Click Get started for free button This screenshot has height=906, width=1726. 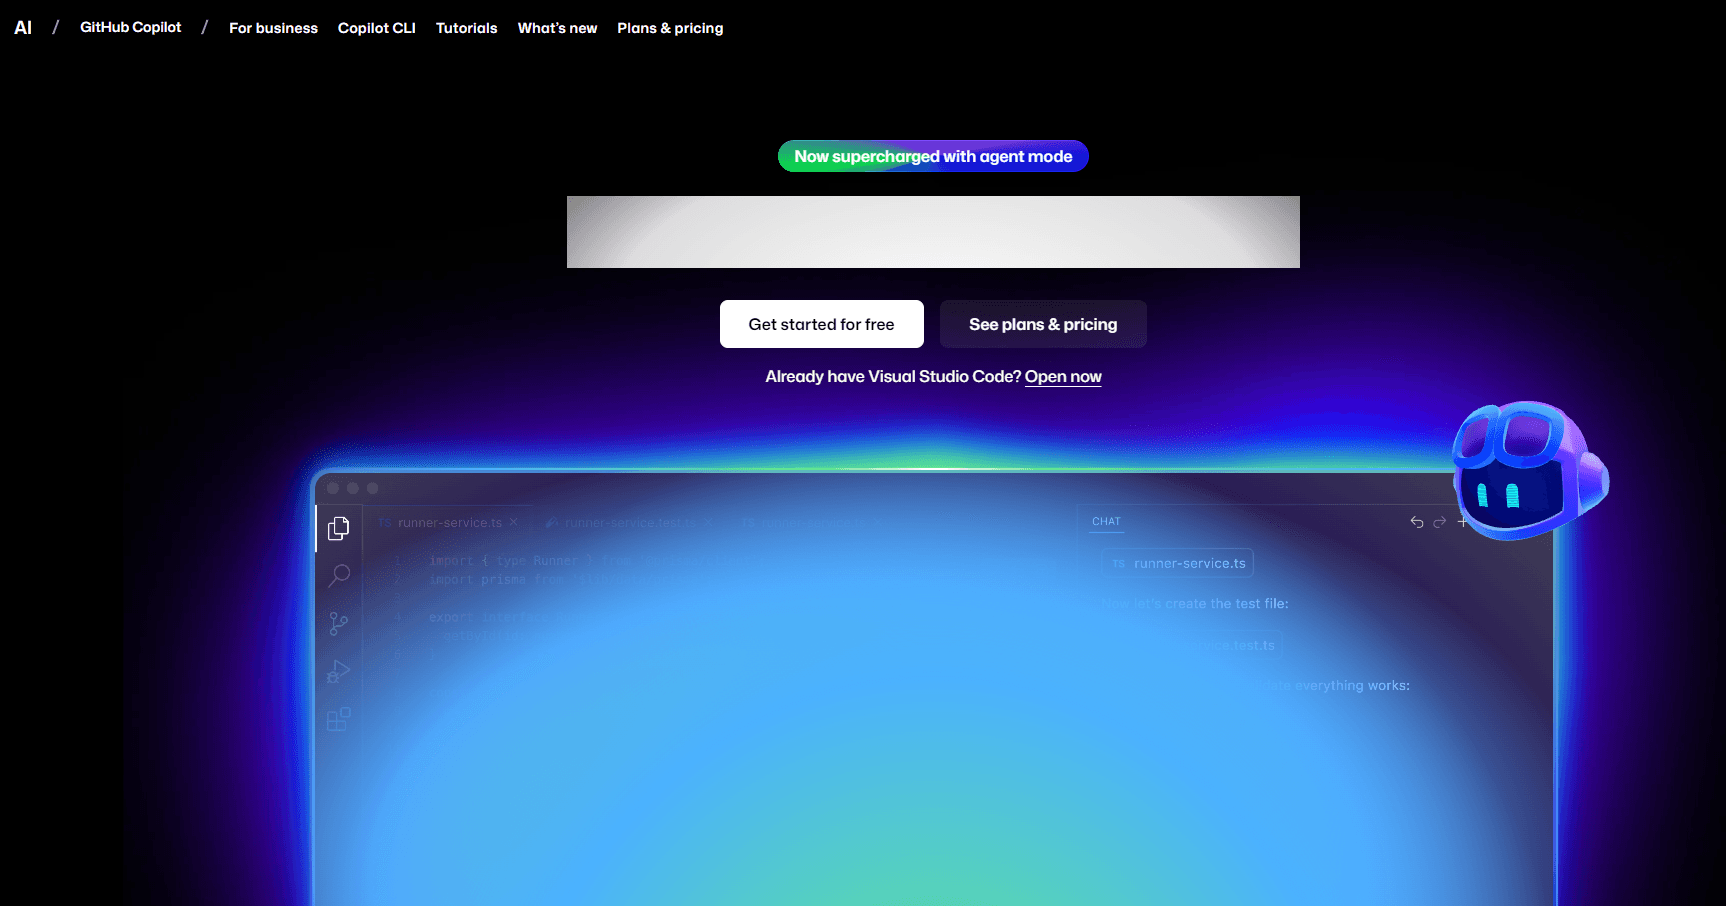[x=821, y=324]
